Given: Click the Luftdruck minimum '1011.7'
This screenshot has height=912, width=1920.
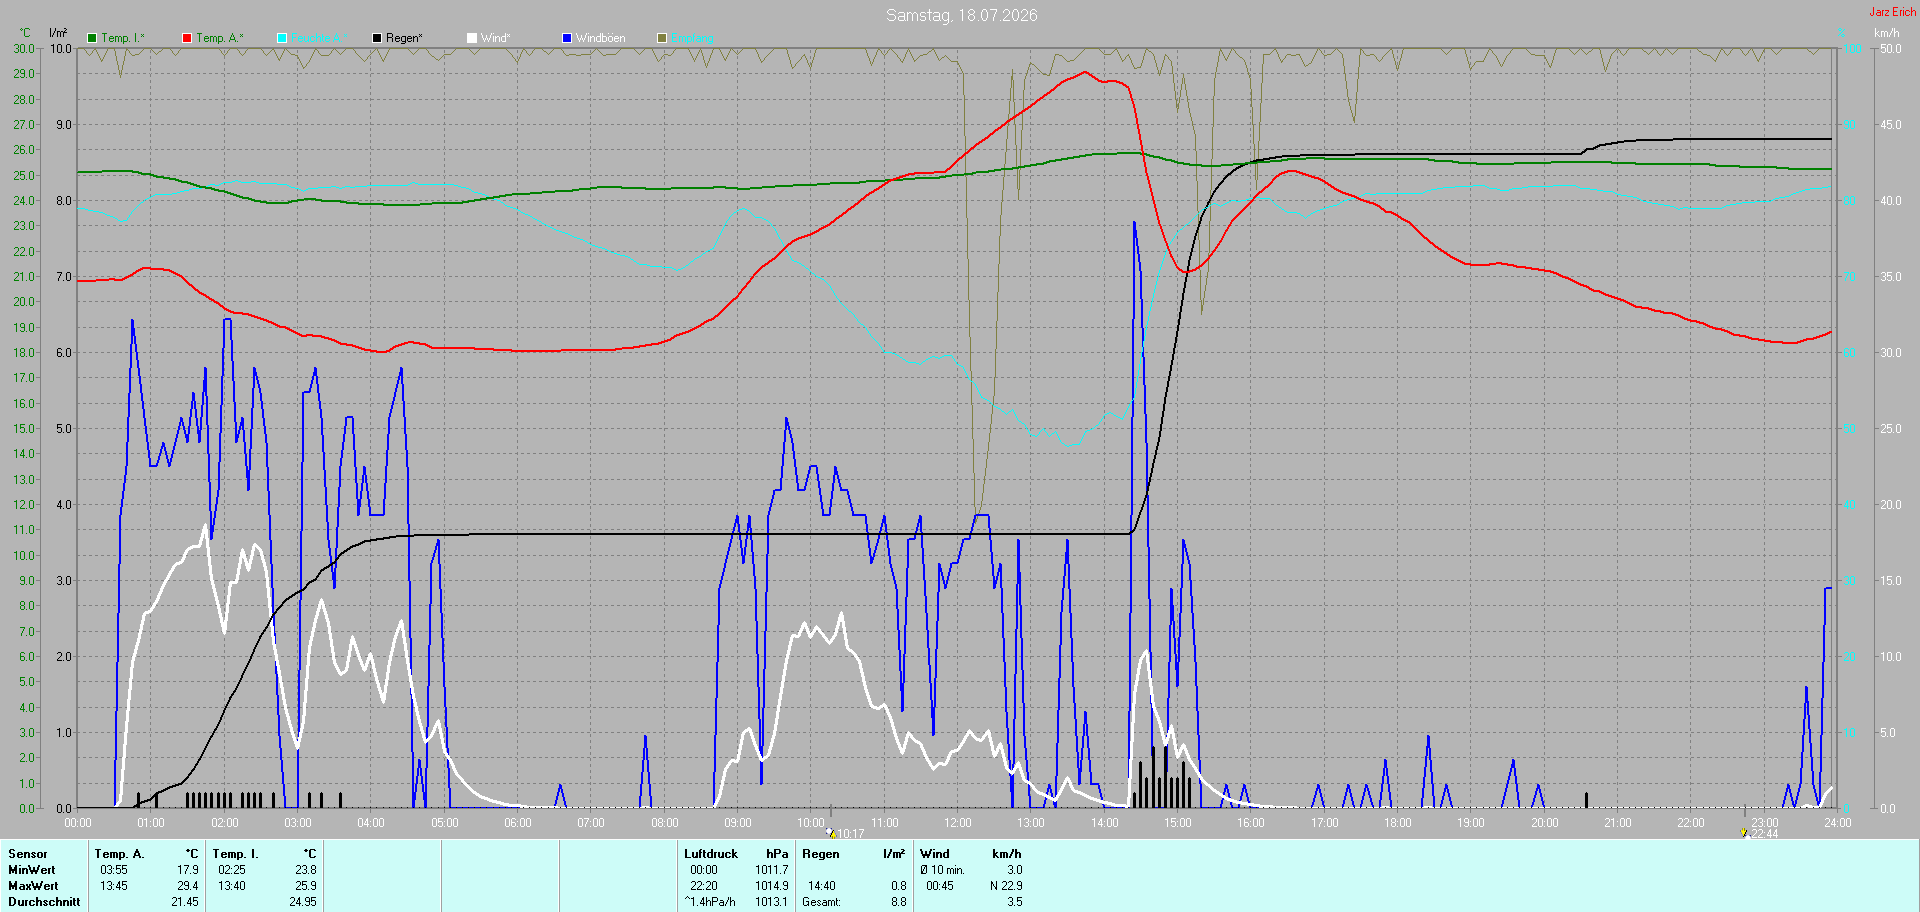Looking at the screenshot, I should (x=772, y=870).
